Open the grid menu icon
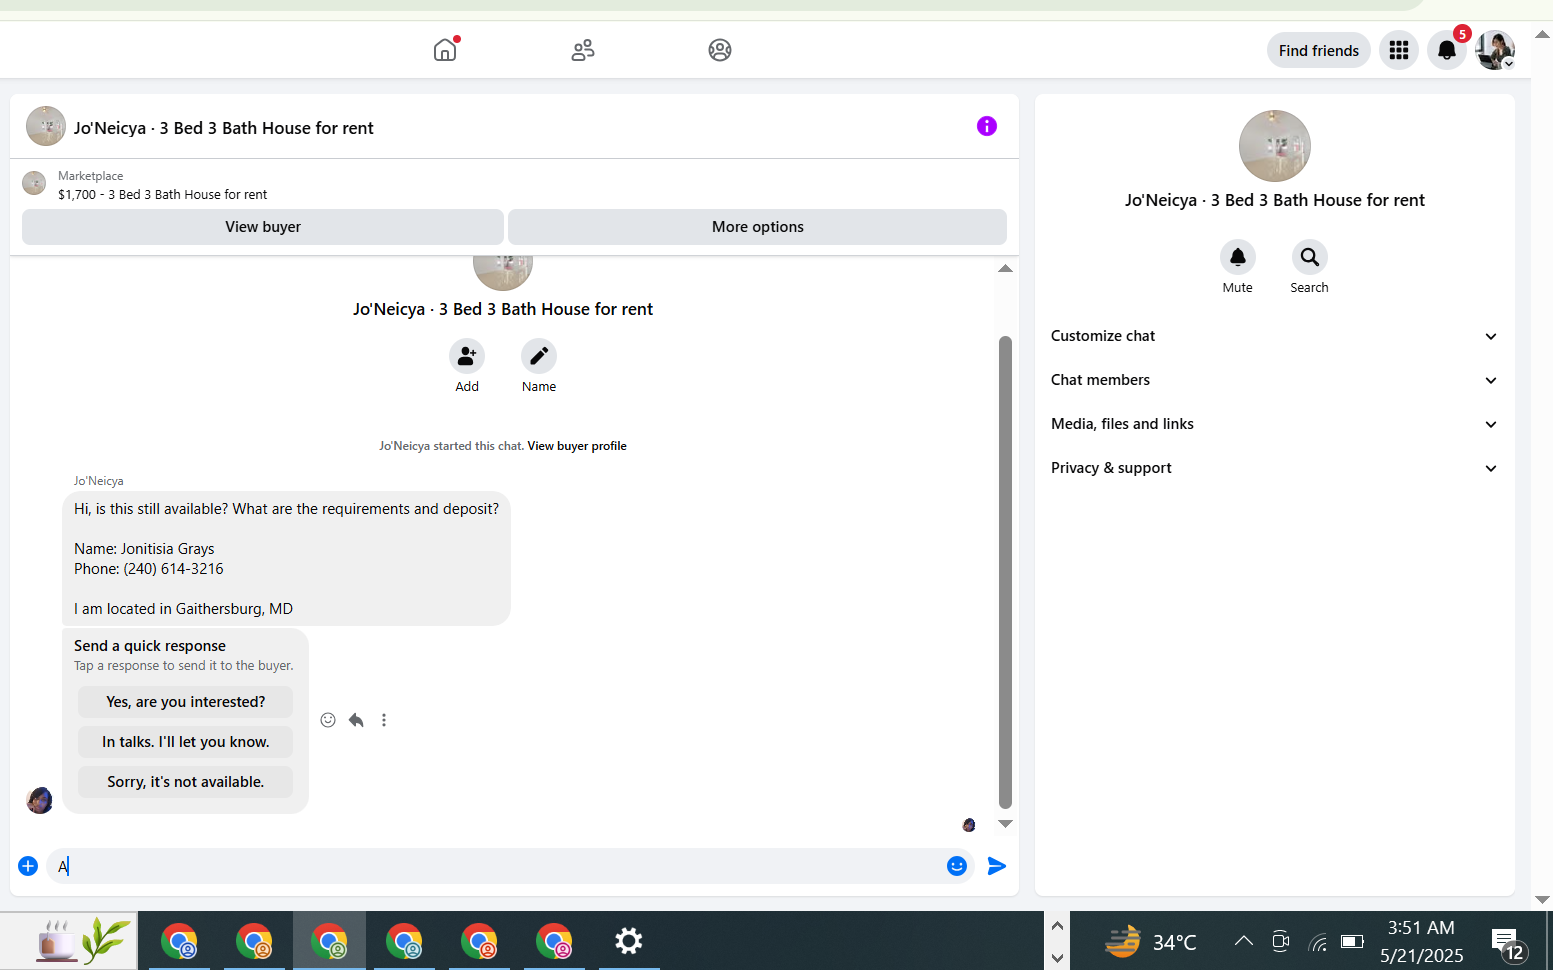Image resolution: width=1553 pixels, height=970 pixels. coord(1399,50)
